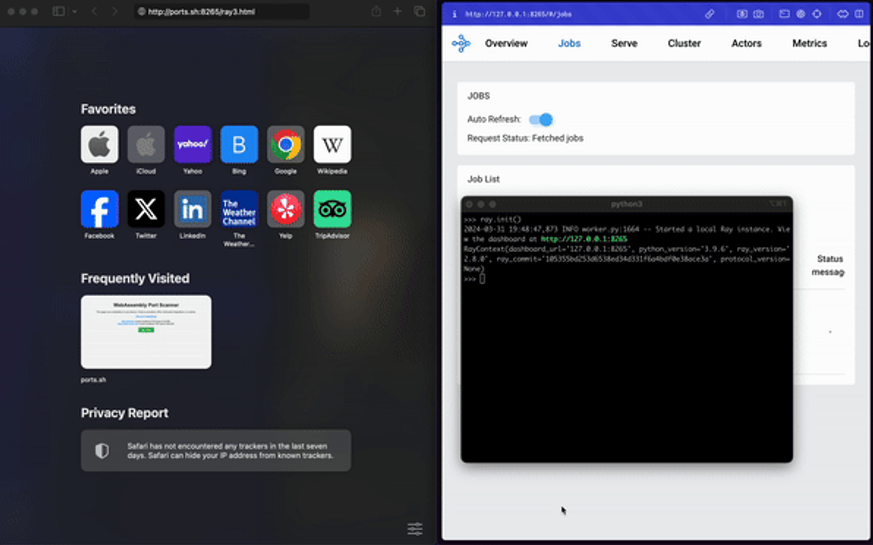Click the ray.init() command line in terminal
The width and height of the screenshot is (873, 545).
point(493,219)
